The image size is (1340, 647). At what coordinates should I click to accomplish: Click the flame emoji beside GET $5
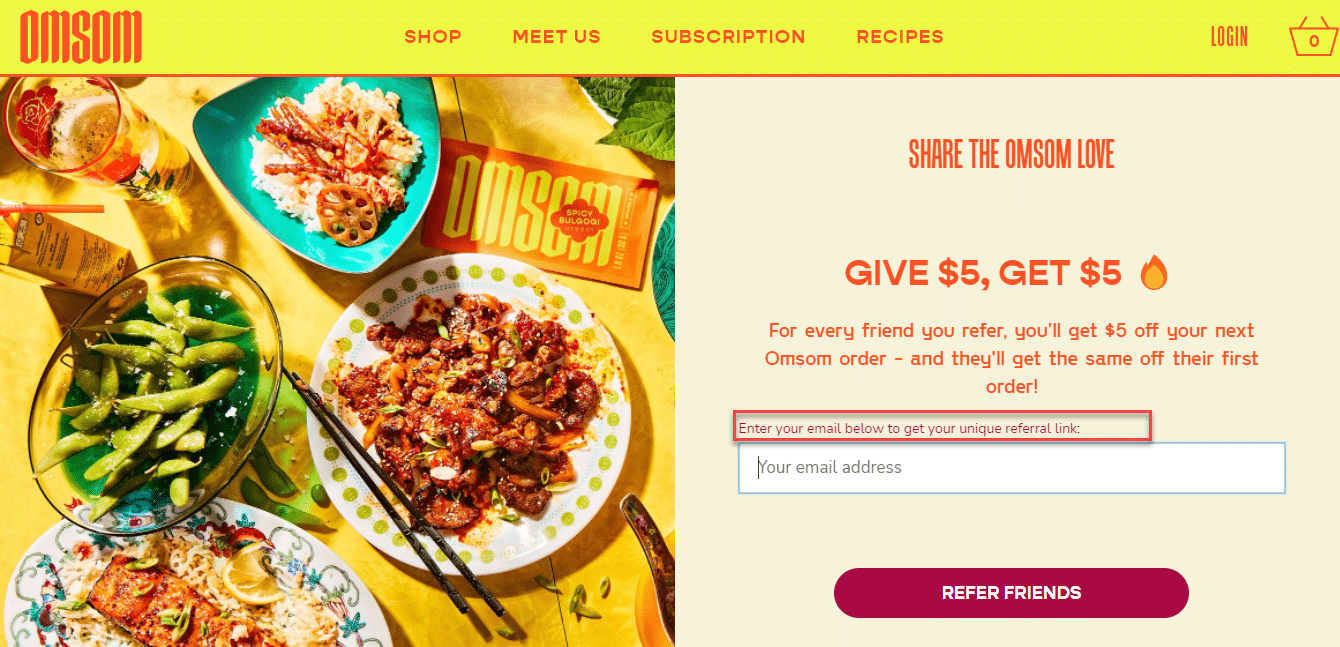(1154, 272)
